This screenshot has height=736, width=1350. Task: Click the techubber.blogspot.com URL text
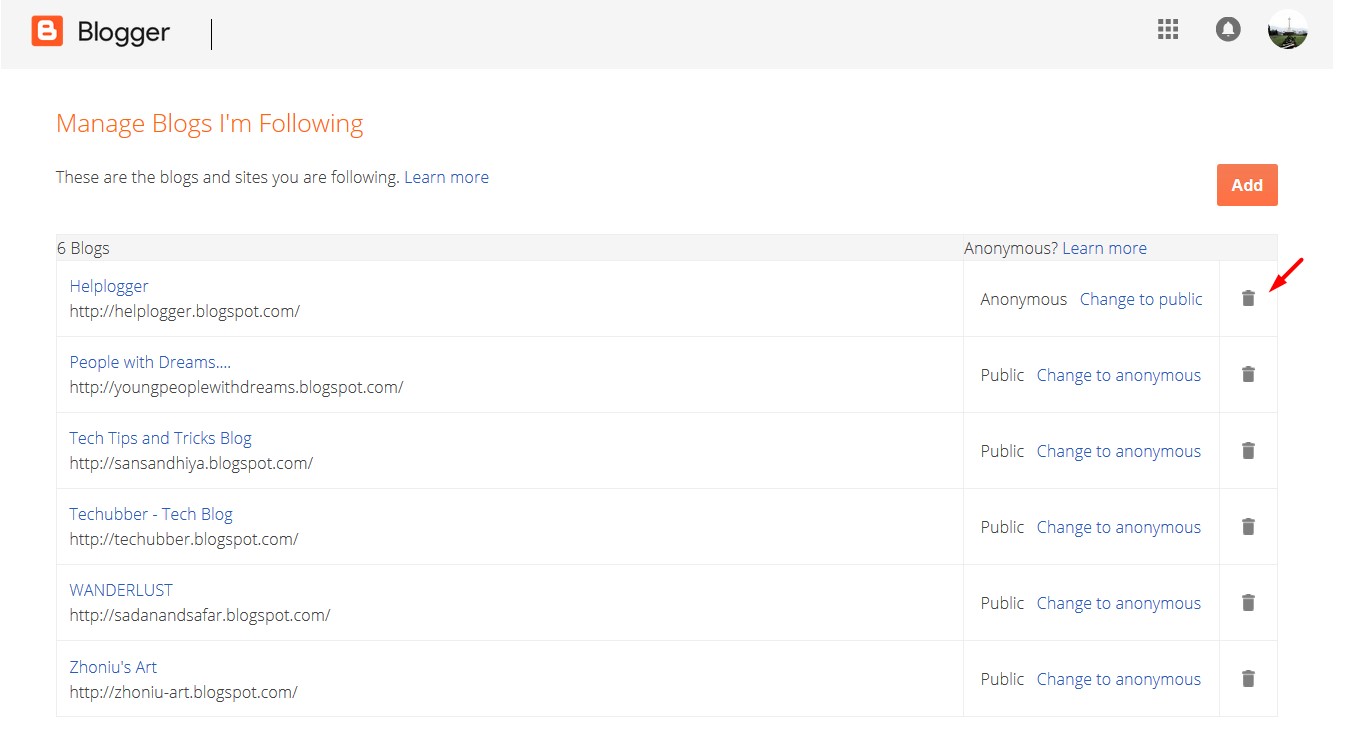[184, 539]
